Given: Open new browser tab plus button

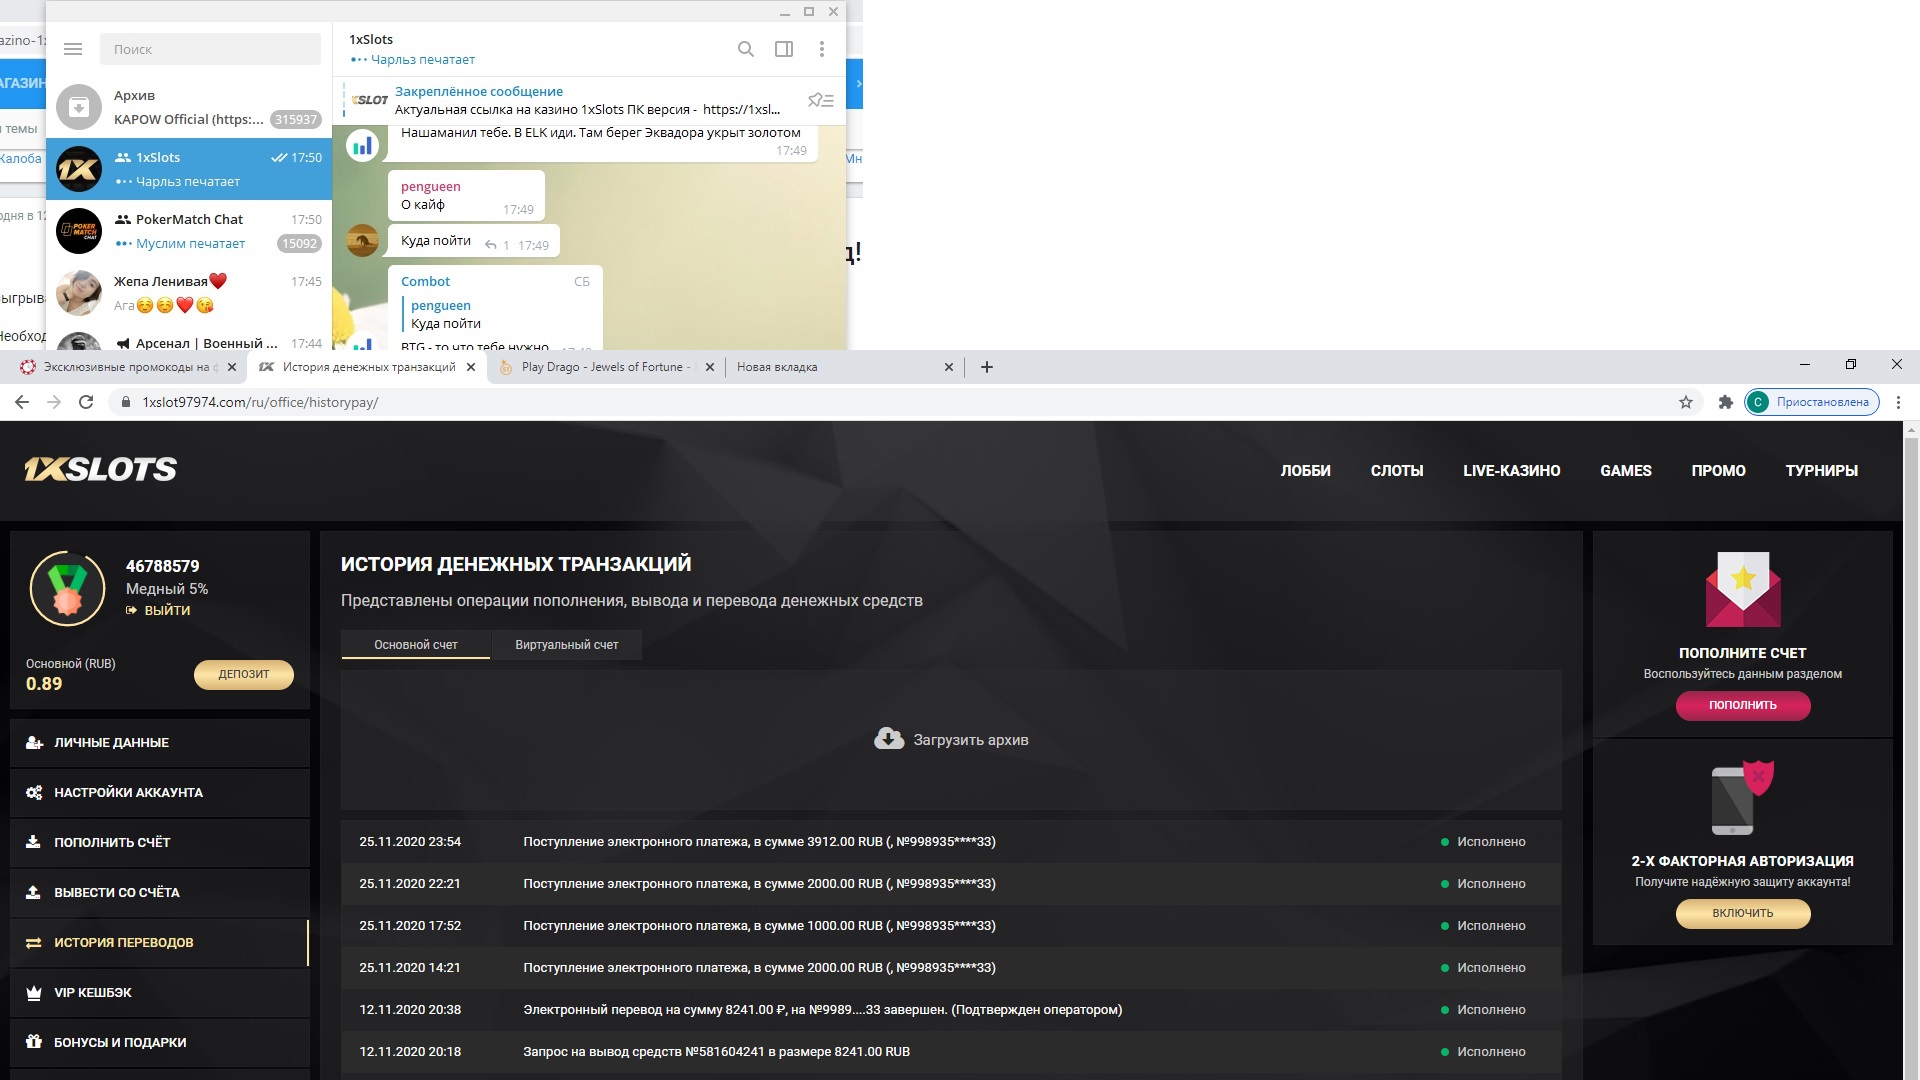Looking at the screenshot, I should pos(986,367).
